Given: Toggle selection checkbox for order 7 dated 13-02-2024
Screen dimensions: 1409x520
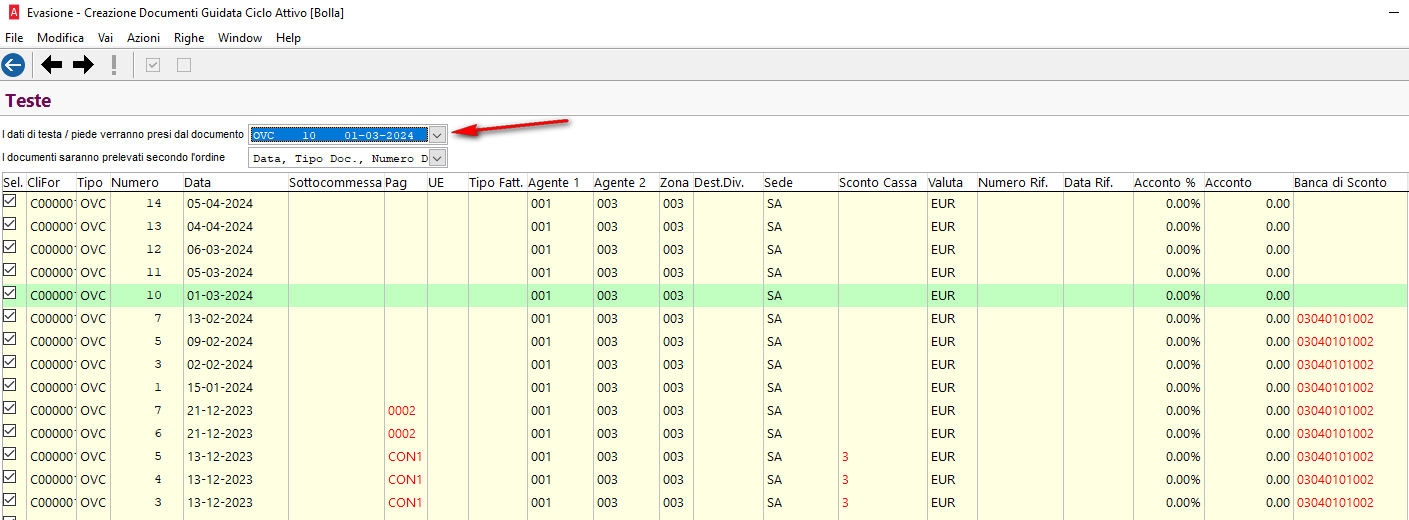Looking at the screenshot, I should [x=10, y=316].
